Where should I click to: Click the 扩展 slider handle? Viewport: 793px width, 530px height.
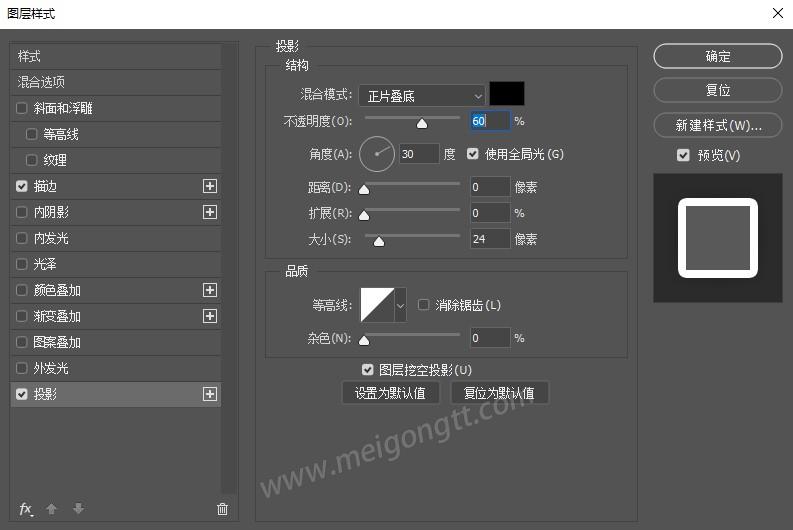point(364,215)
